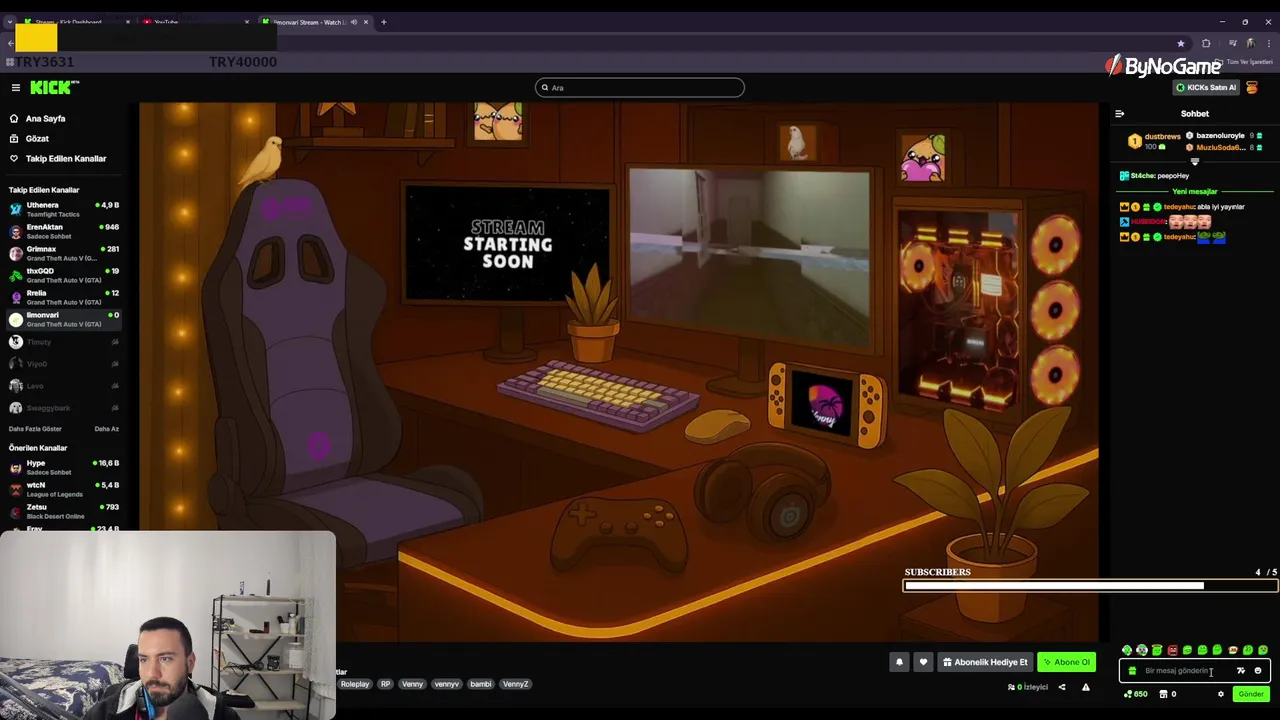Open wtcN recommended channel

pos(63,489)
